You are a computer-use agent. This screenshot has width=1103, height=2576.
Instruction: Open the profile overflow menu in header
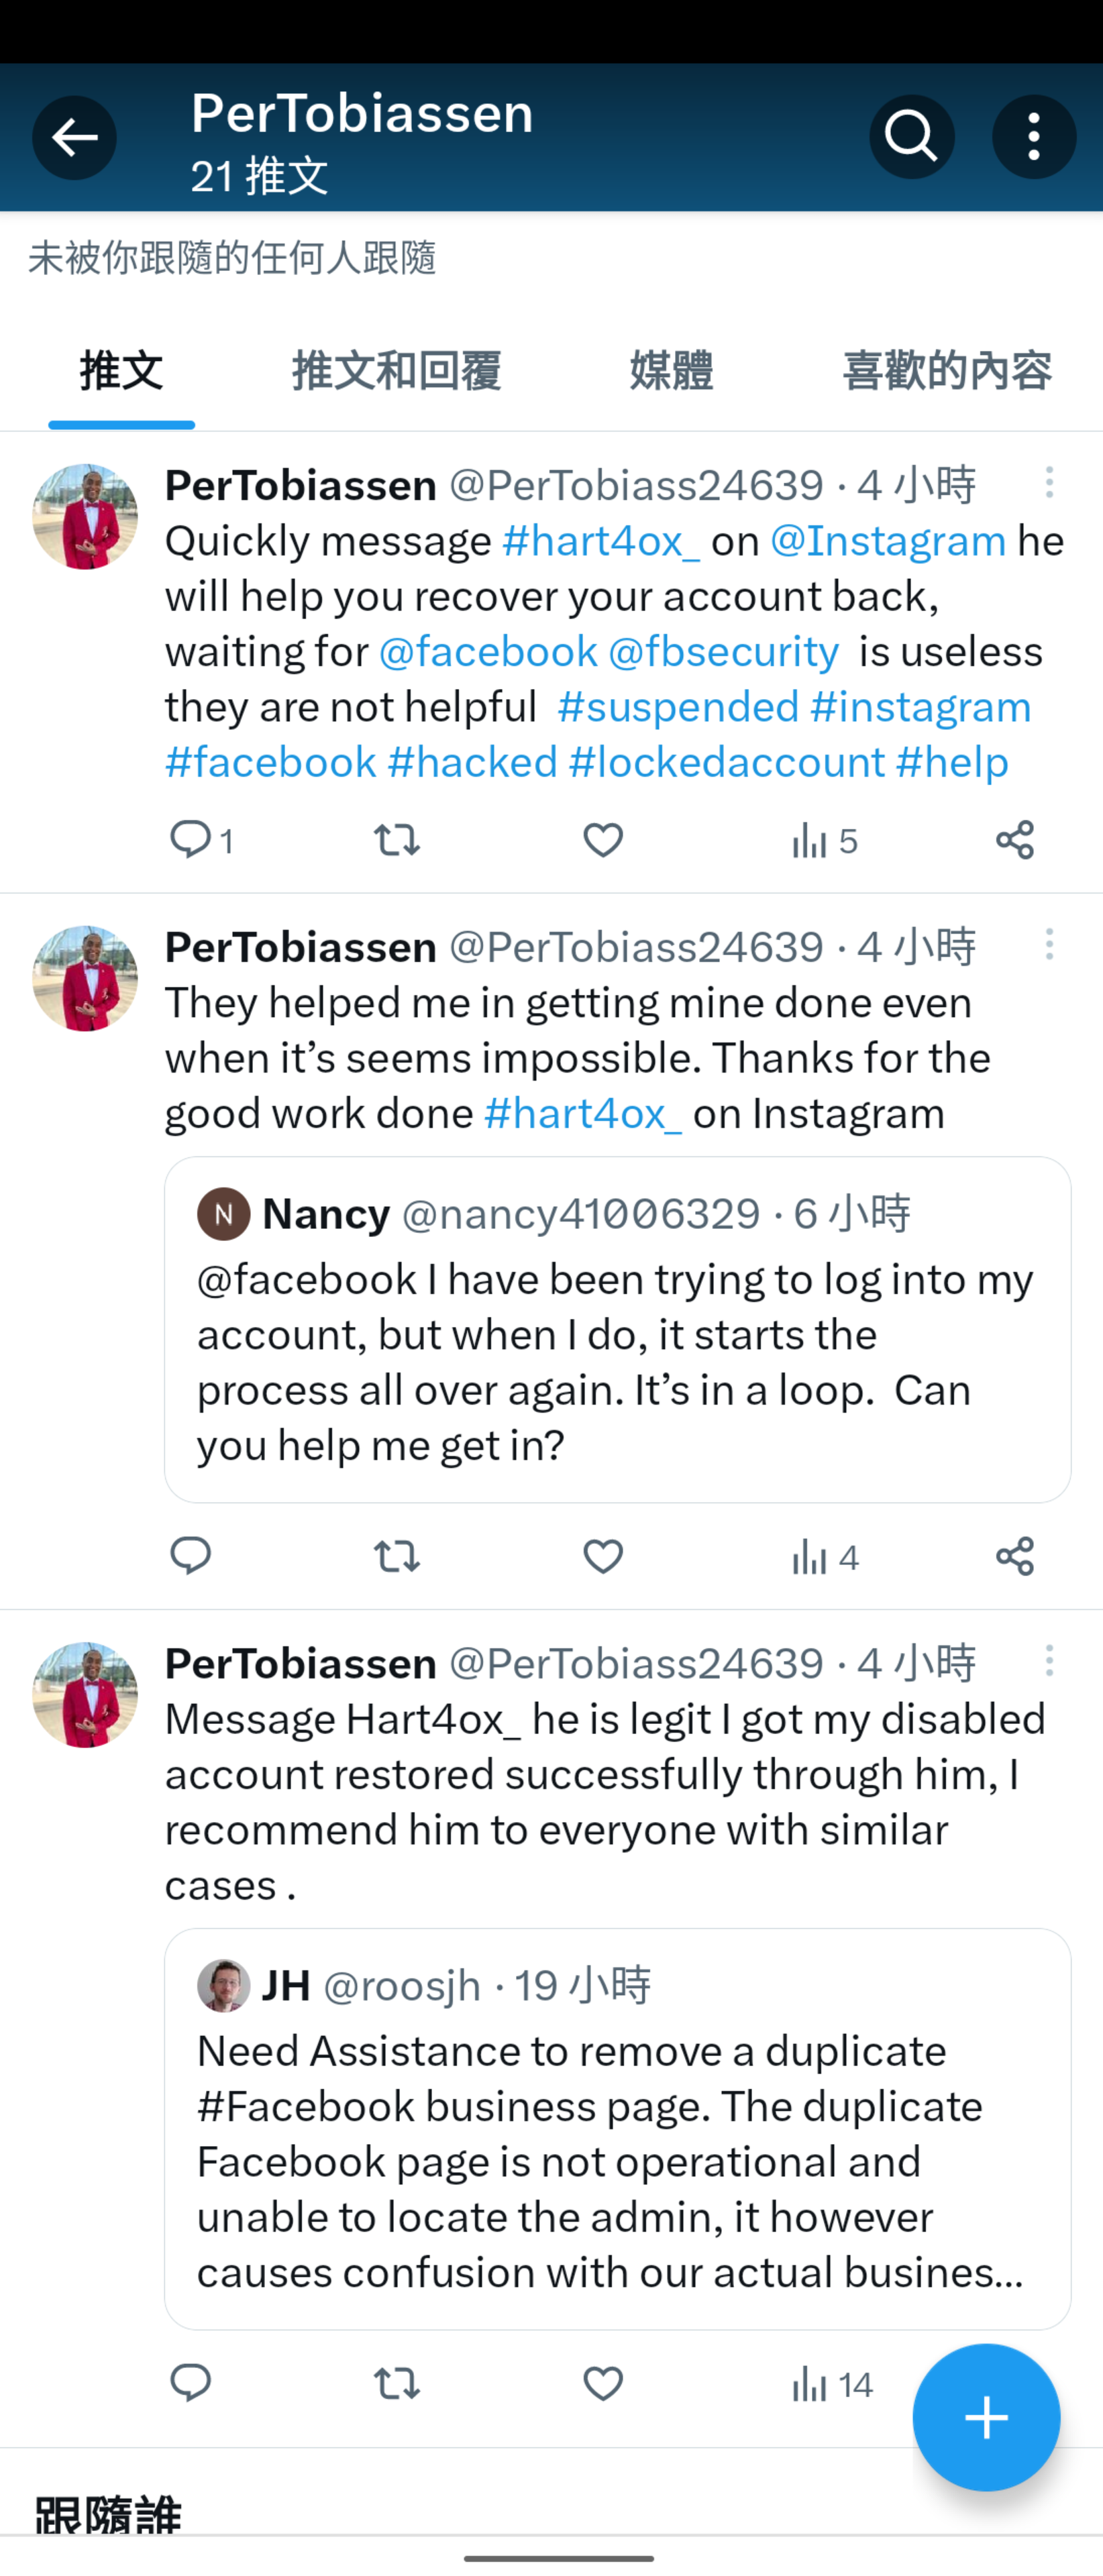(1033, 137)
